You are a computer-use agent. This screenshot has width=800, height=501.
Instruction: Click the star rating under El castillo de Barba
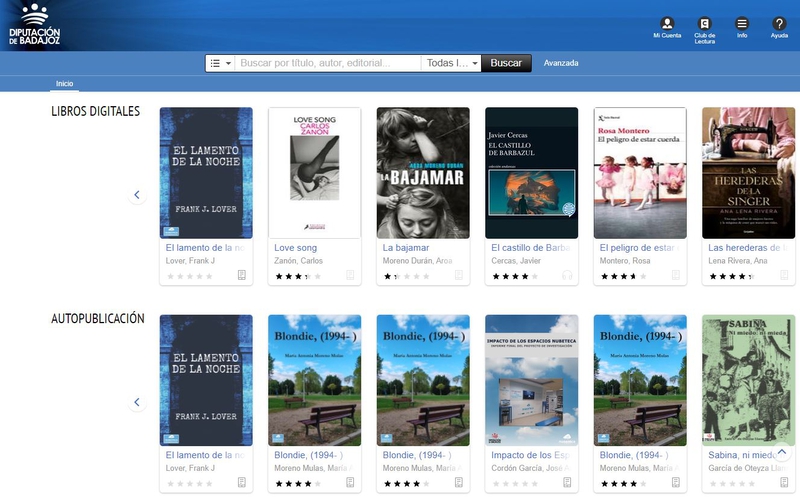(515, 277)
